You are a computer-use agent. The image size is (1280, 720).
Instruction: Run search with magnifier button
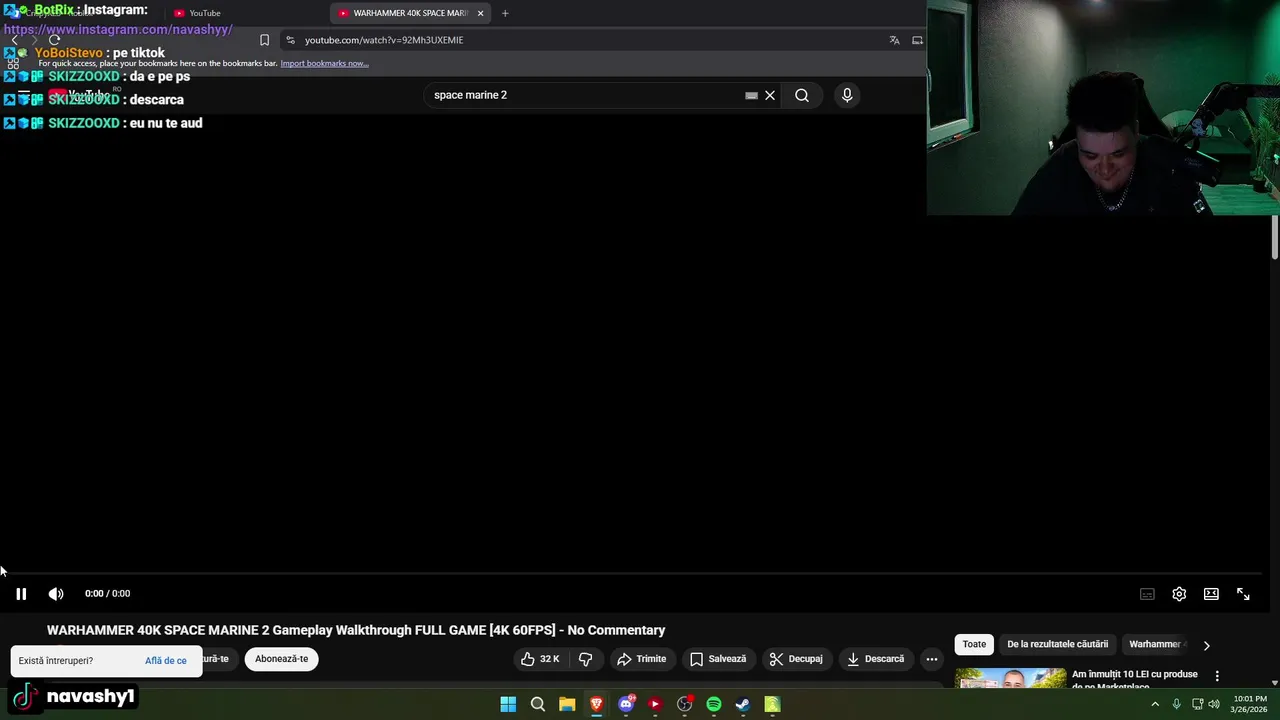point(802,95)
